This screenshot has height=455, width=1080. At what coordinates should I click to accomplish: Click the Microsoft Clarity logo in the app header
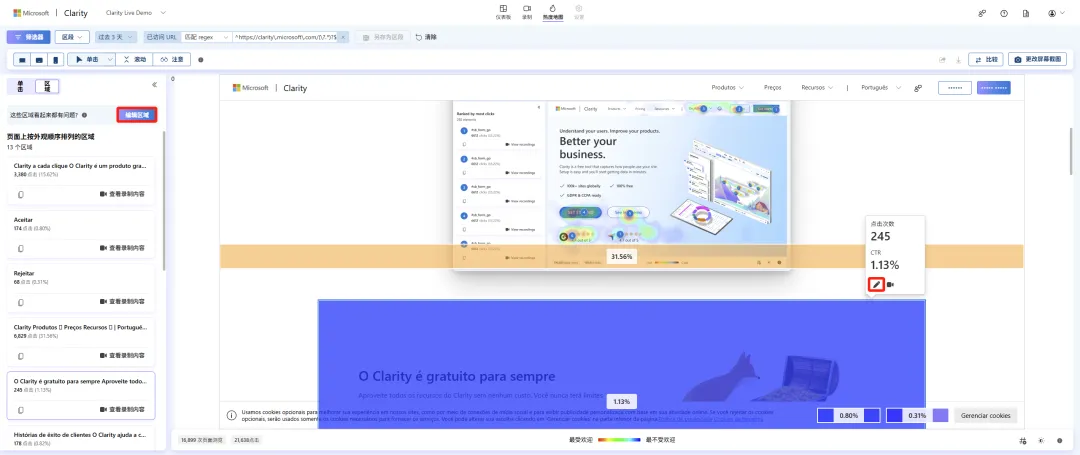[x=51, y=13]
